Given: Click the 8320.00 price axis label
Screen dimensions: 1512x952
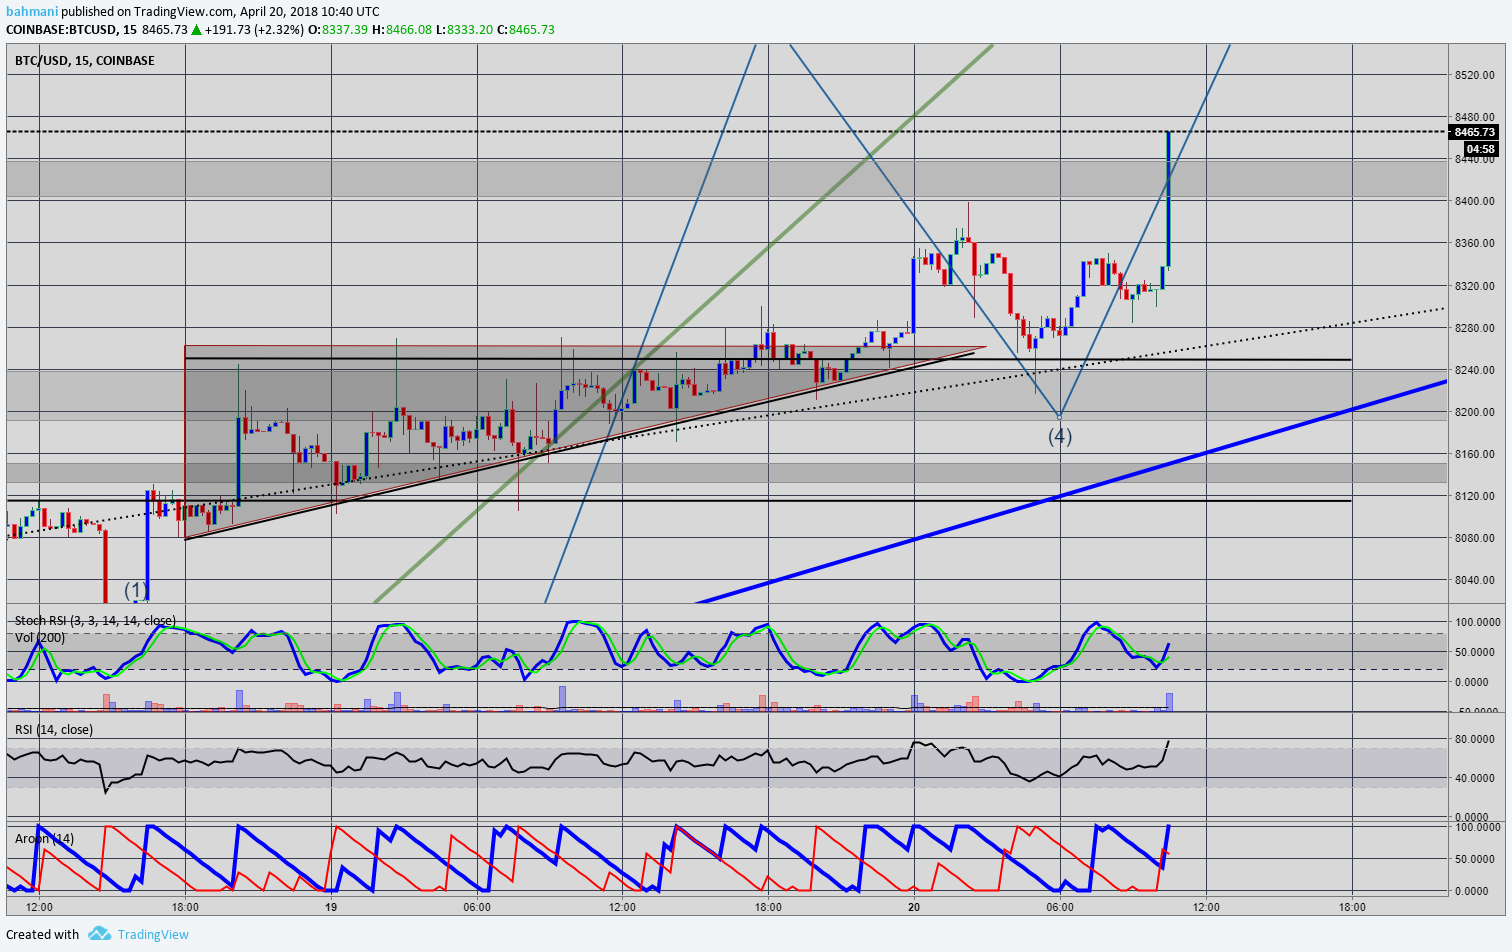Looking at the screenshot, I should tap(1475, 286).
